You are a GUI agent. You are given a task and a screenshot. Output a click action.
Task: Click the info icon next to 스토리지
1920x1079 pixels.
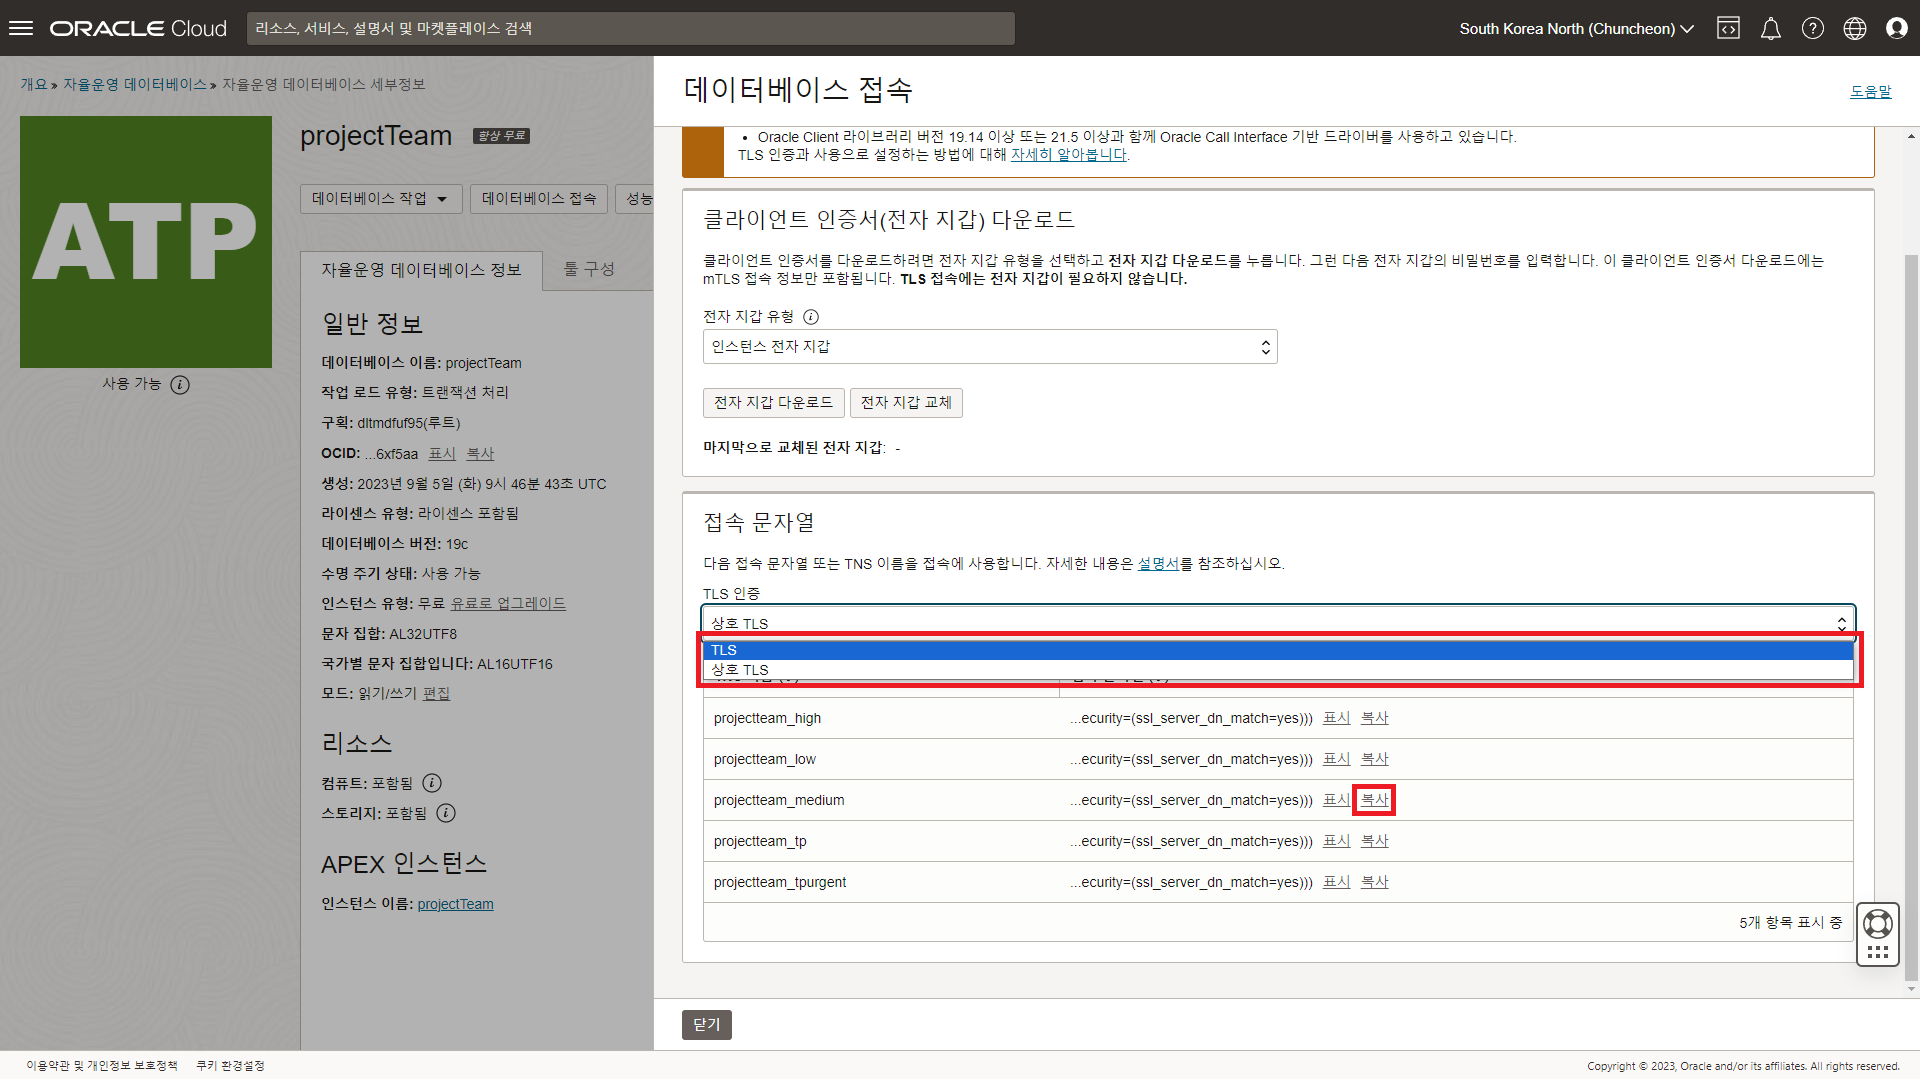(x=446, y=813)
